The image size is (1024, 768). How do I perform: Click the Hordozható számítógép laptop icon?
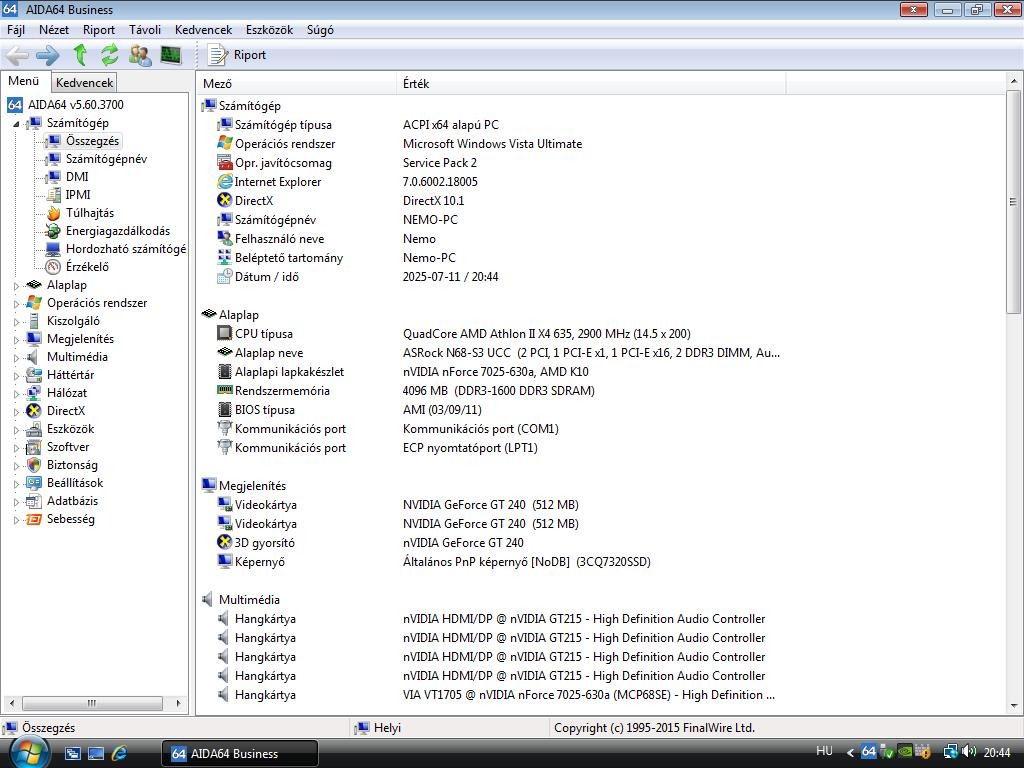click(54, 249)
